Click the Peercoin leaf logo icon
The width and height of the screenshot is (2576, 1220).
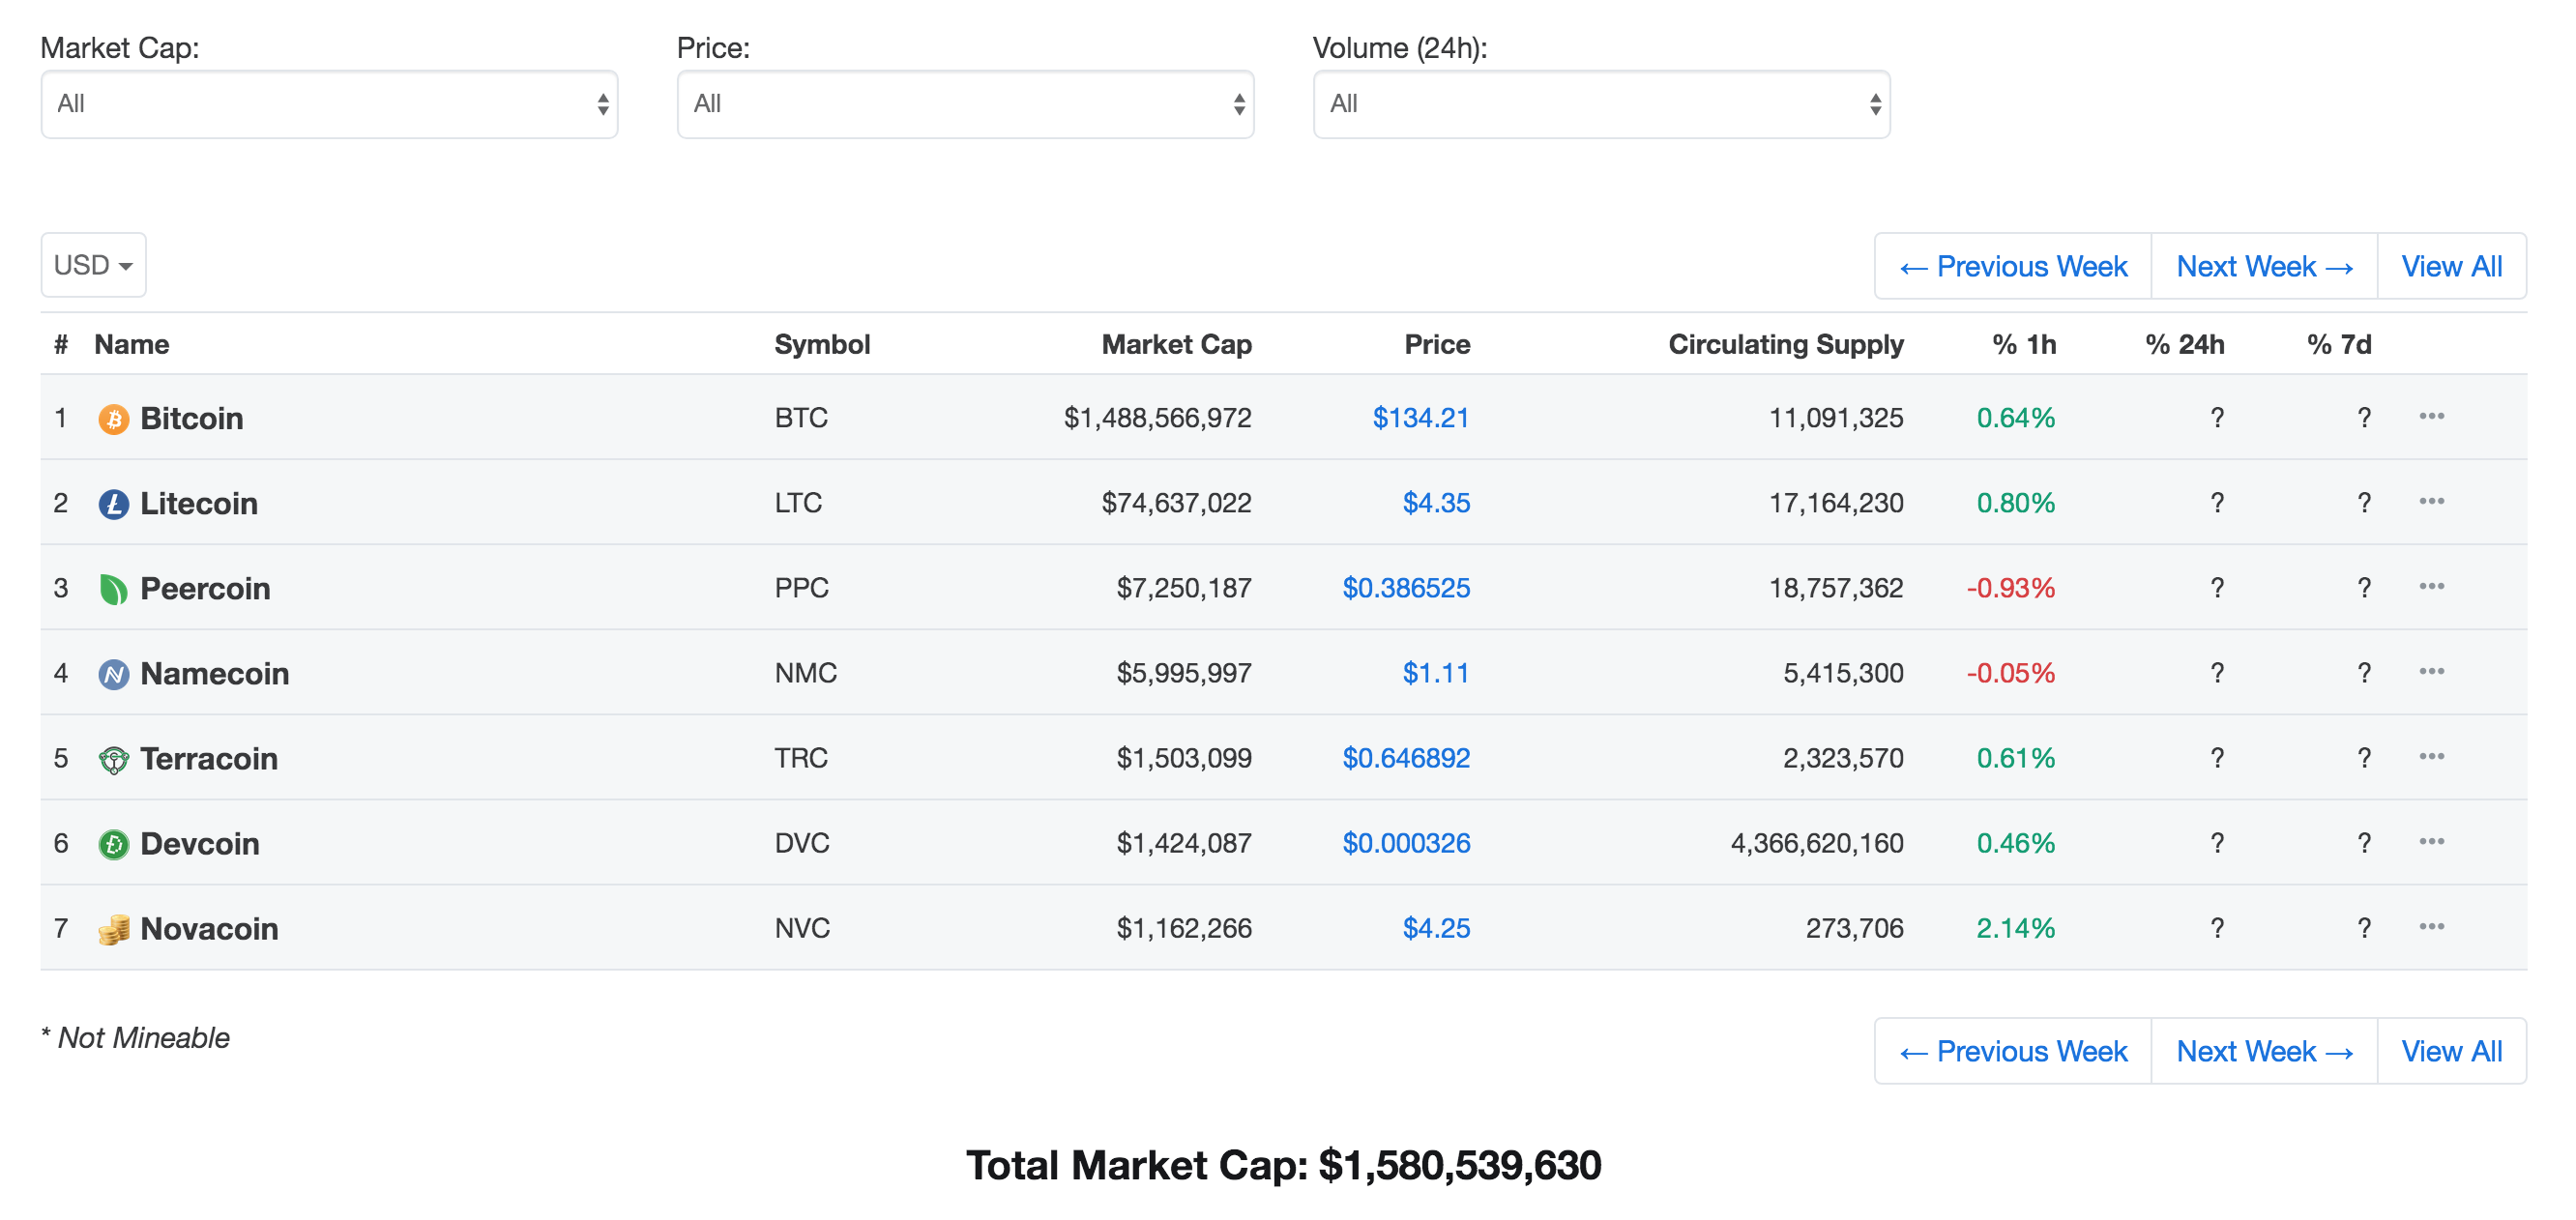point(114,588)
